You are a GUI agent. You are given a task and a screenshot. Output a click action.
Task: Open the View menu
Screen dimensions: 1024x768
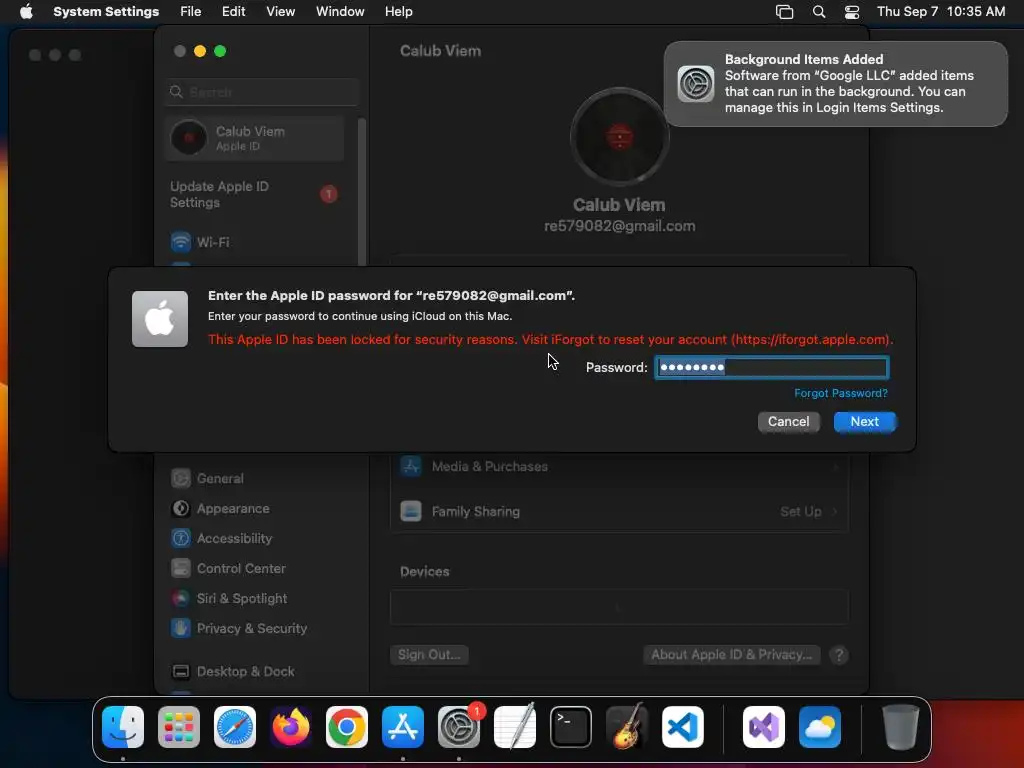point(280,12)
